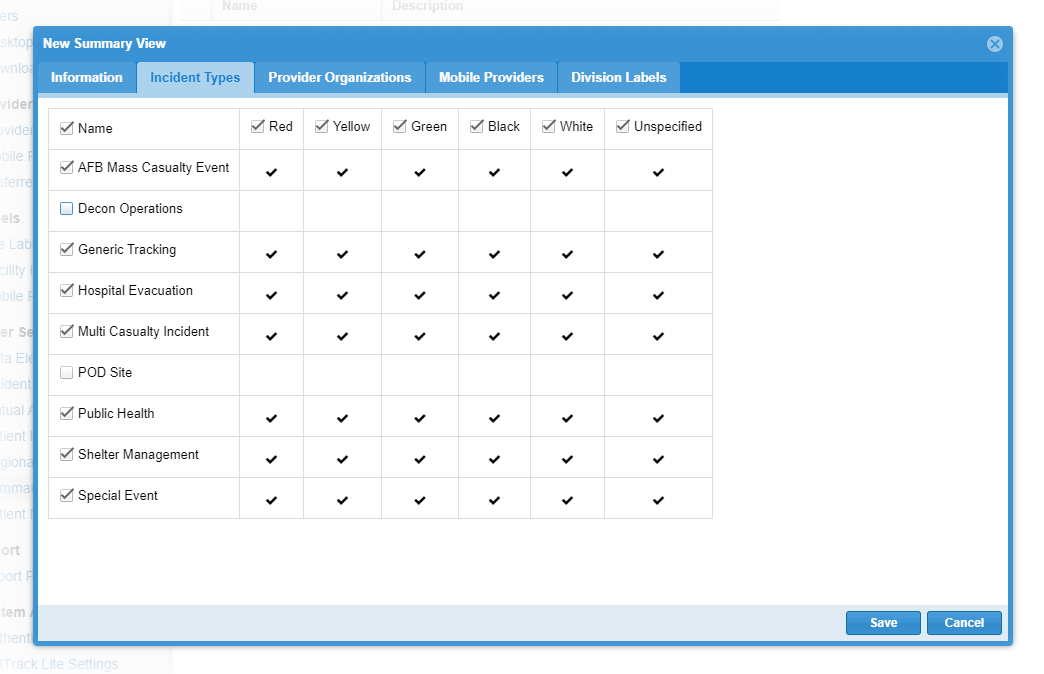Close the New Summary View dialog

pyautogui.click(x=995, y=44)
